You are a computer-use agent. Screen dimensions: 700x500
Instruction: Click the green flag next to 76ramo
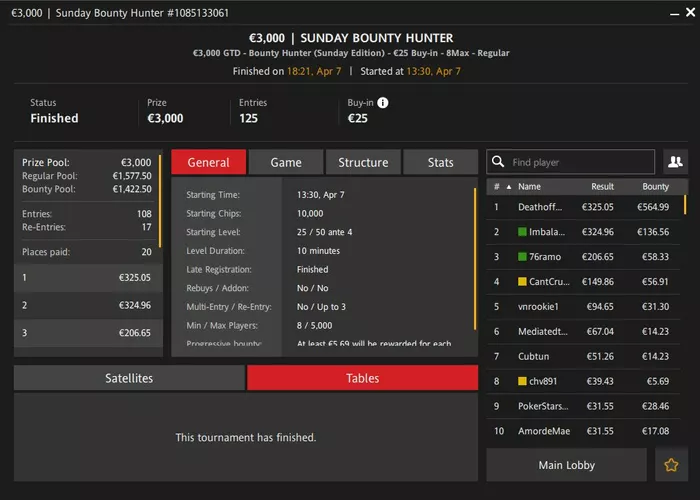click(x=522, y=257)
